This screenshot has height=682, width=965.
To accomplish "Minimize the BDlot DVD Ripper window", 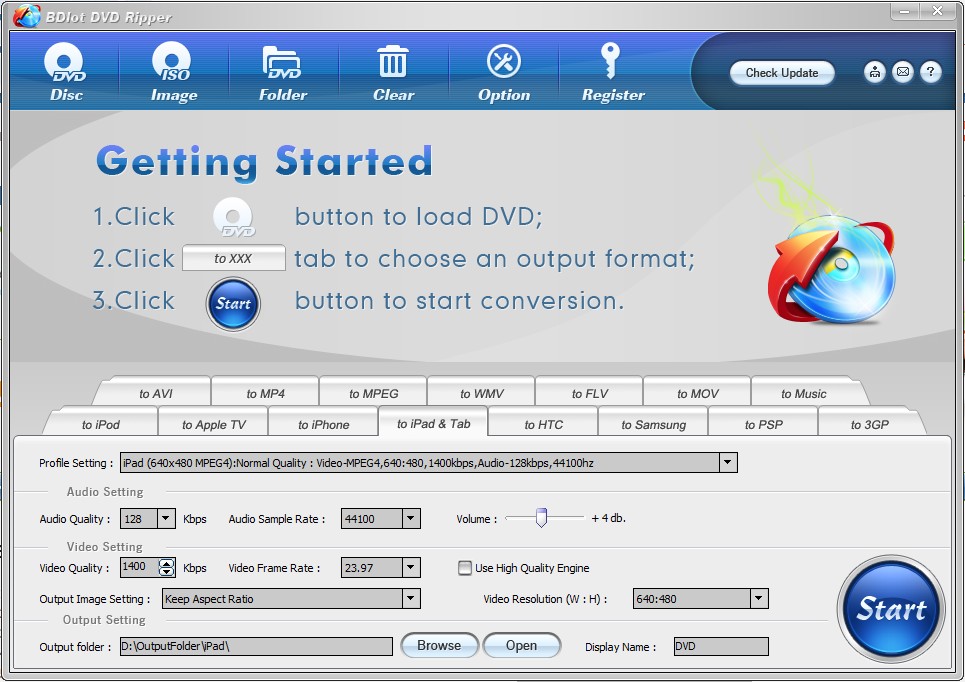I will 905,12.
